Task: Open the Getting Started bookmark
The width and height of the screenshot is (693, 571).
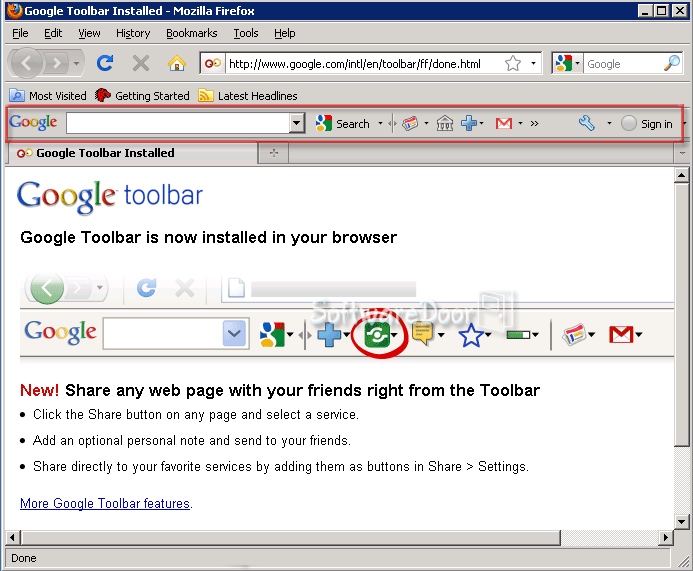Action: tap(142, 95)
